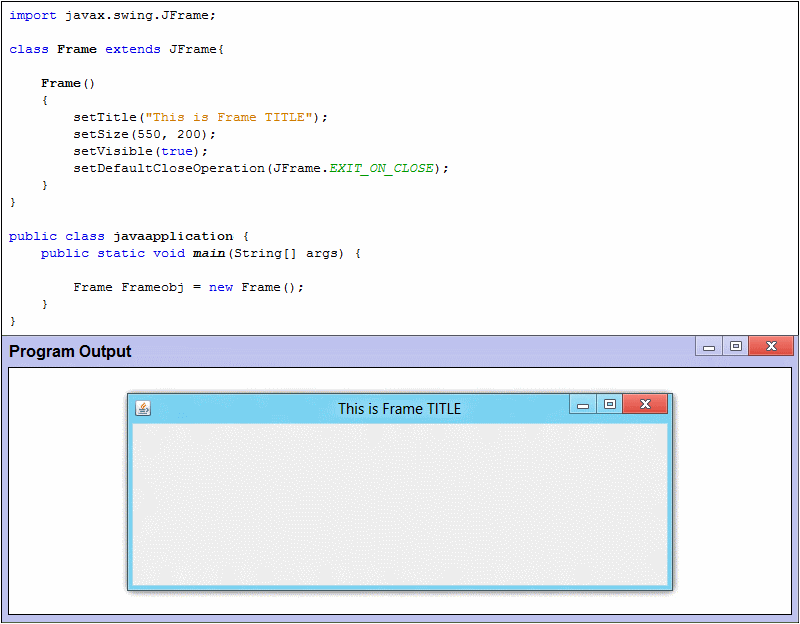The width and height of the screenshot is (800, 624).
Task: Click inside the empty frame content area
Action: pyautogui.click(x=400, y=505)
